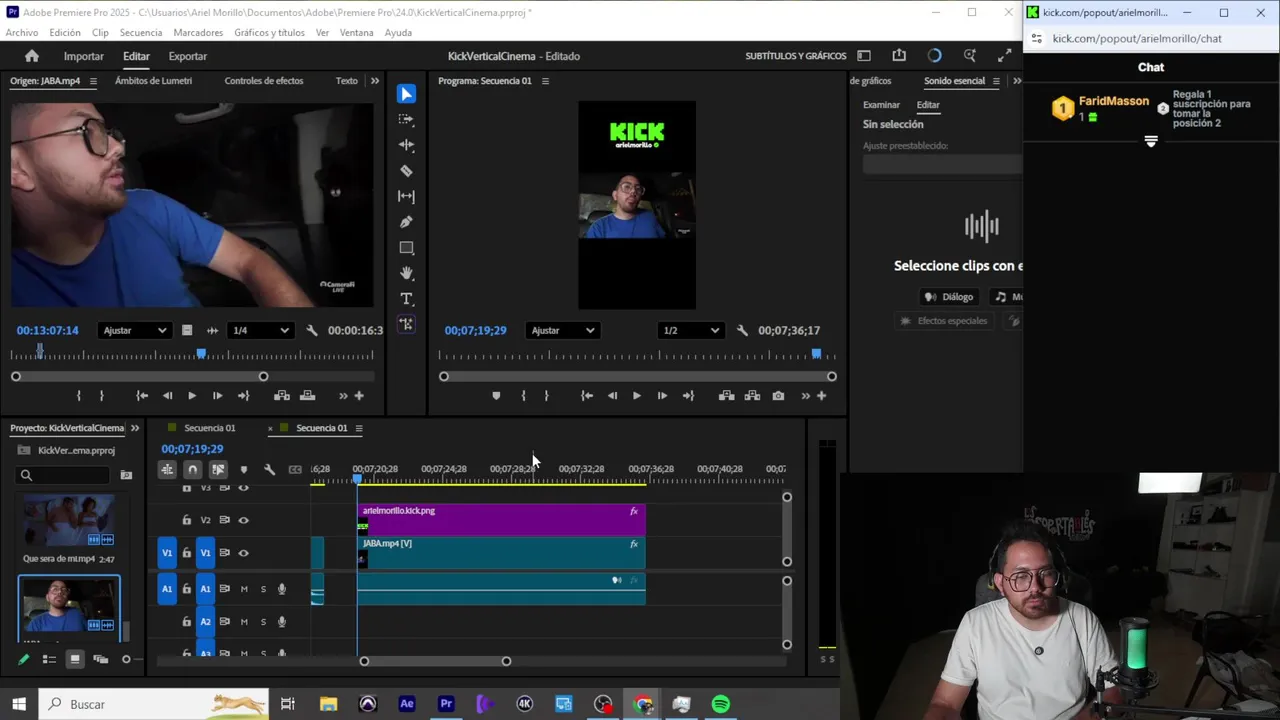Play the Program monitor sequence

636,396
